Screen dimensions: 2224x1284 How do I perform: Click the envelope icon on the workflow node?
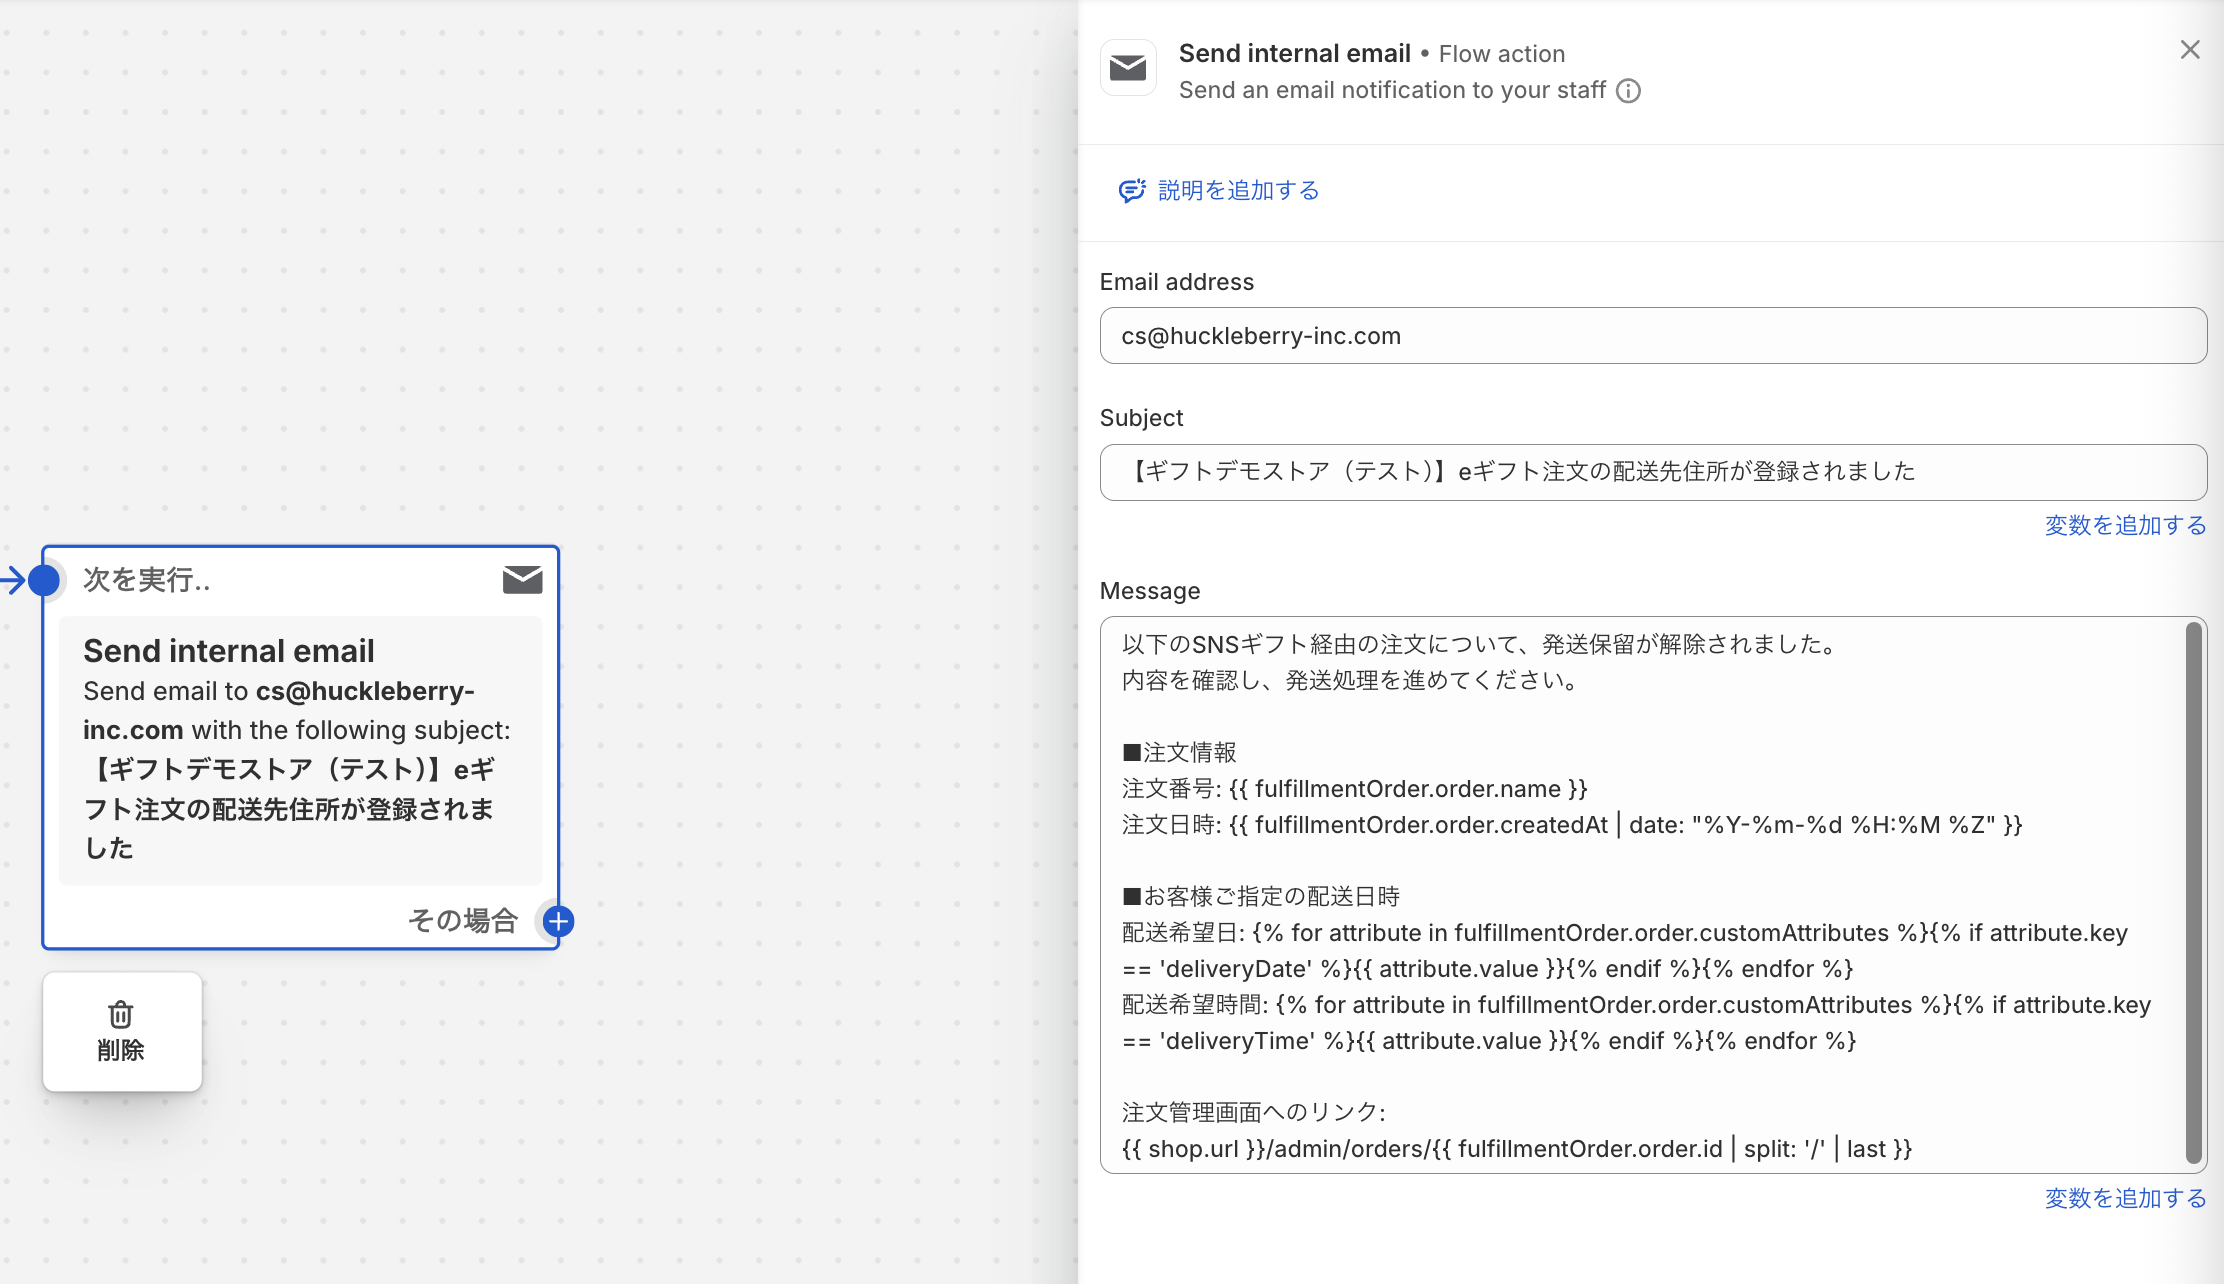pos(522,579)
